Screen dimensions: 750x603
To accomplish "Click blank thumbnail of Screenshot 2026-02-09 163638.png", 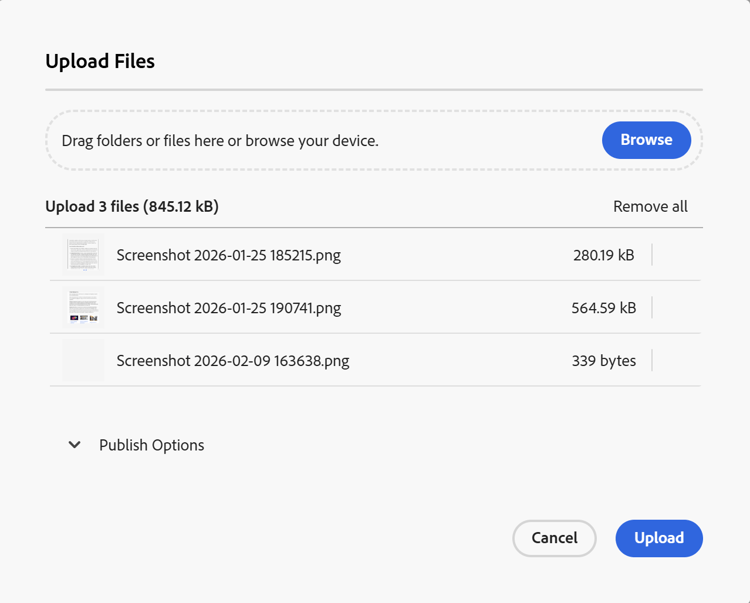I will (x=83, y=360).
